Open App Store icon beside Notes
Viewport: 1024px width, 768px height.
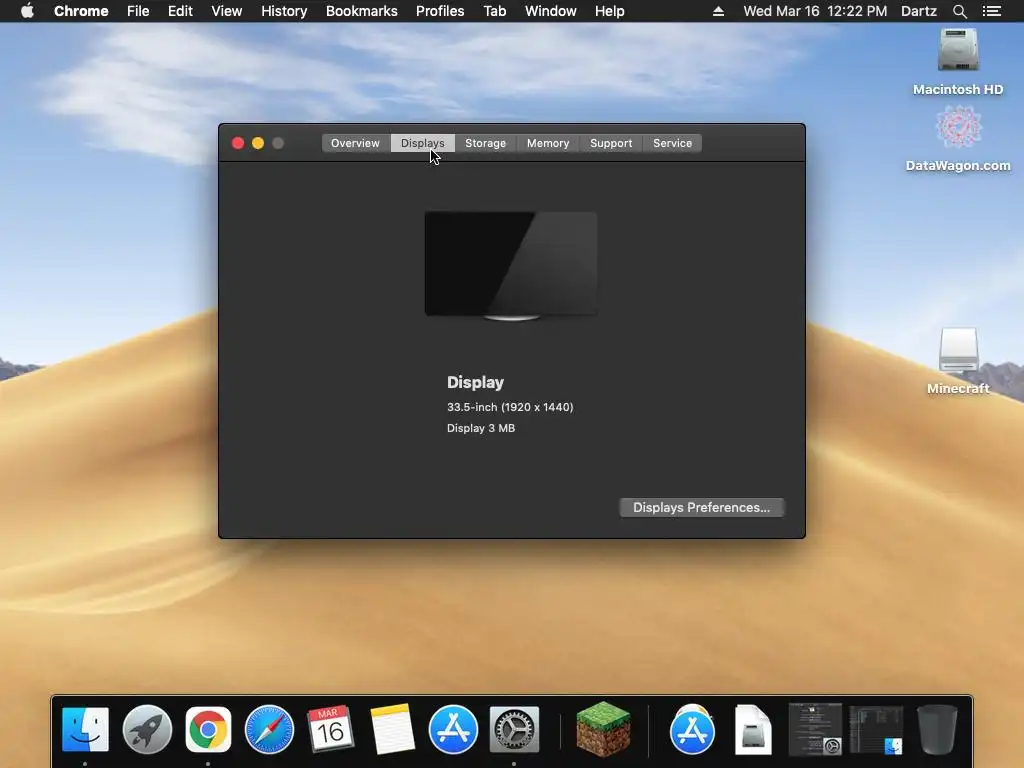[x=453, y=729]
